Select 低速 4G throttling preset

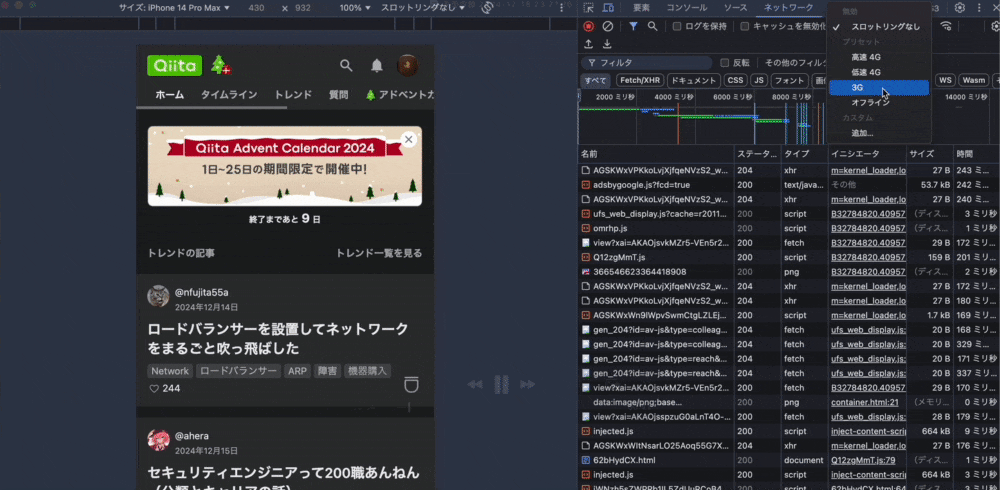879,72
